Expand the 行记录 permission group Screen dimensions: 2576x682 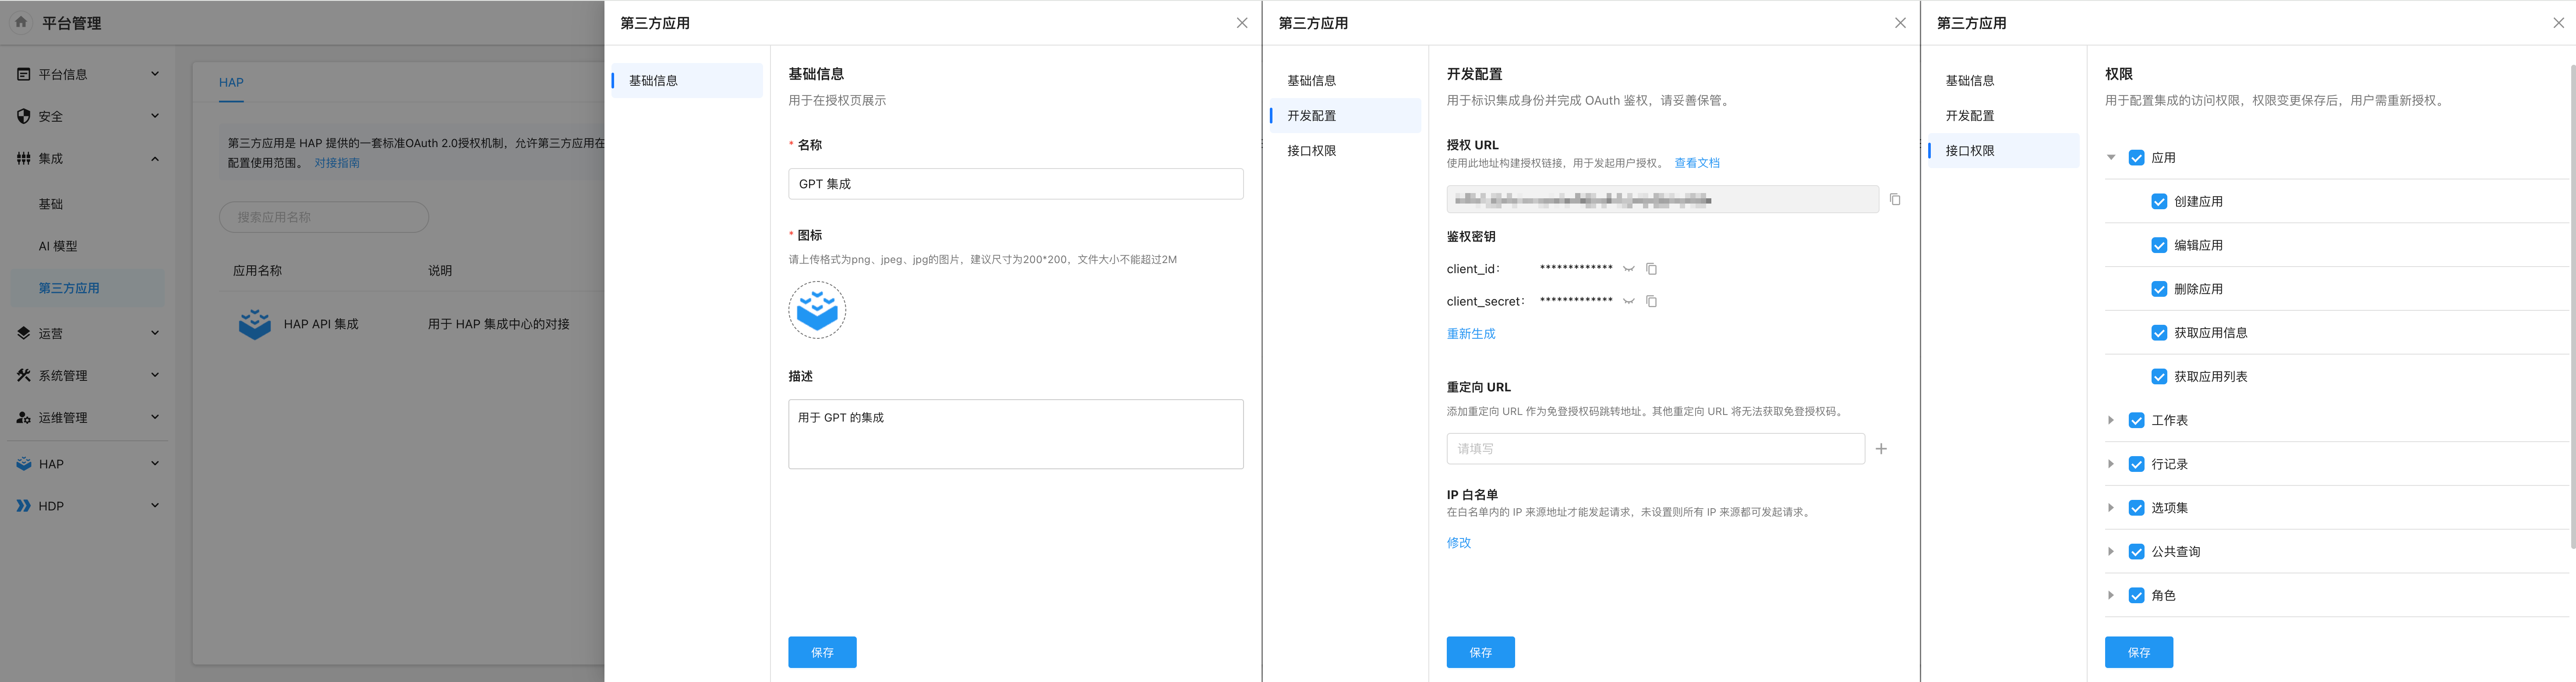[2111, 464]
